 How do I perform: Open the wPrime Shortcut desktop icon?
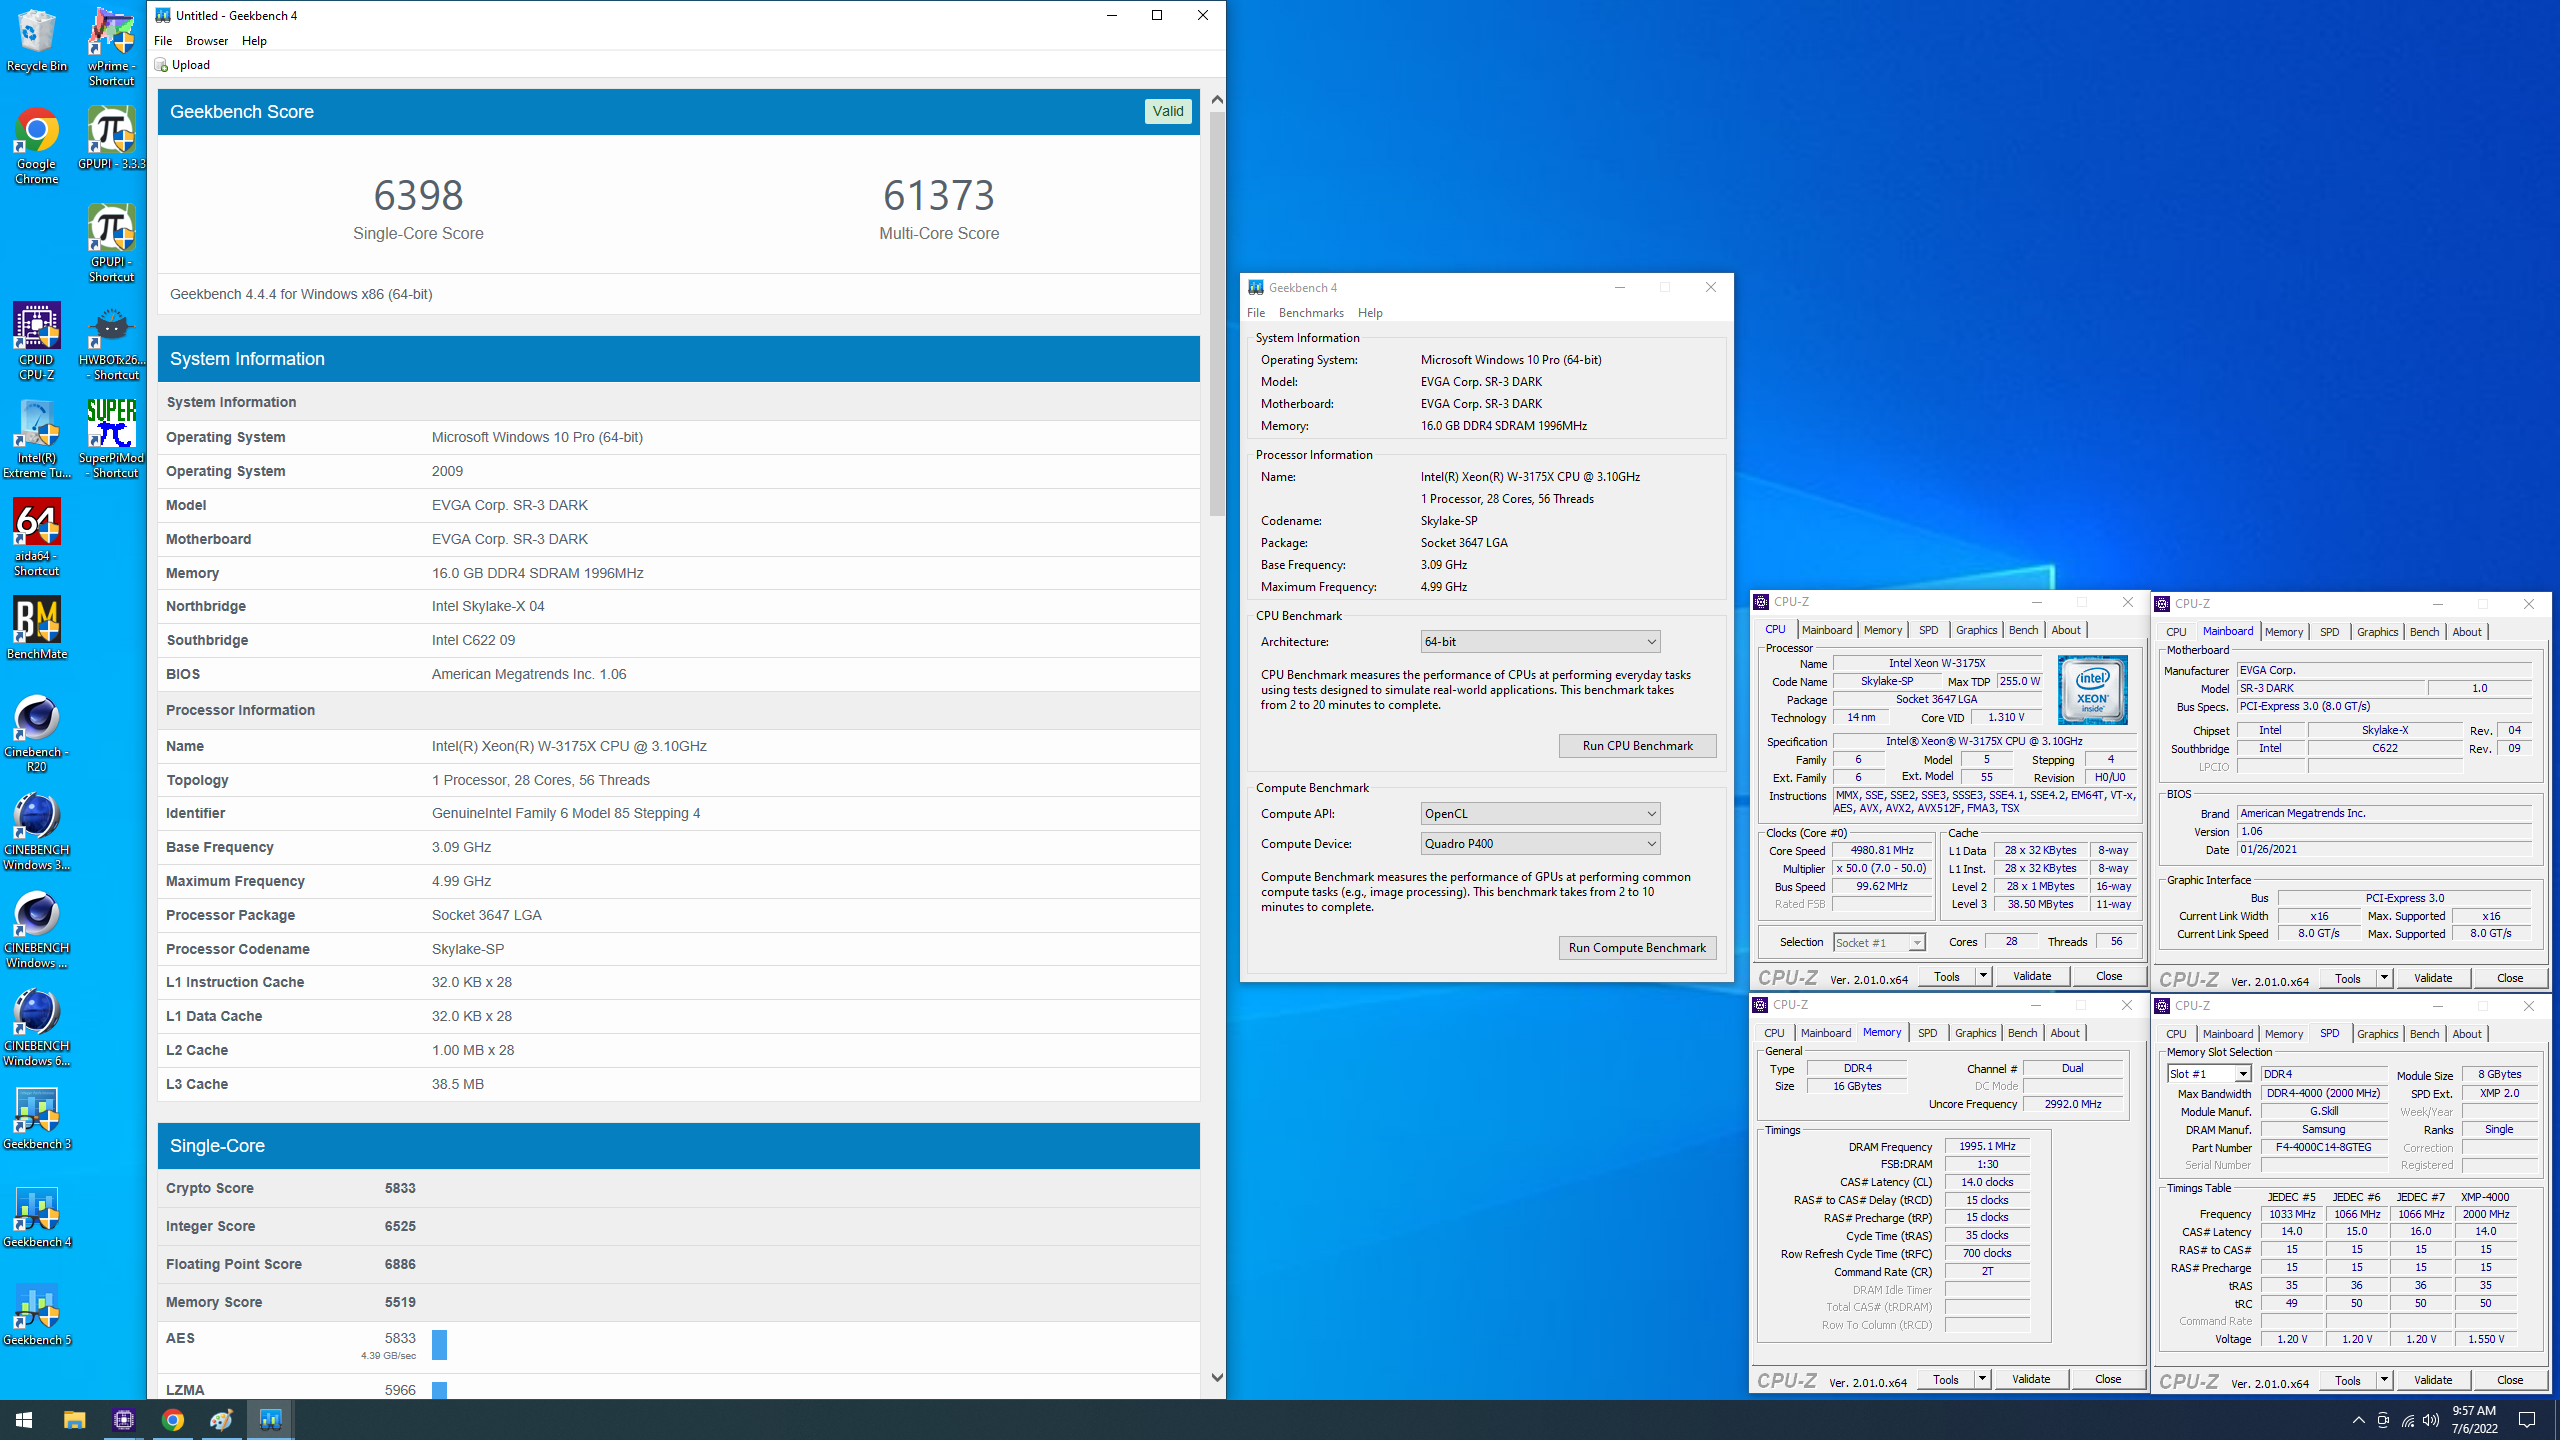[111, 47]
